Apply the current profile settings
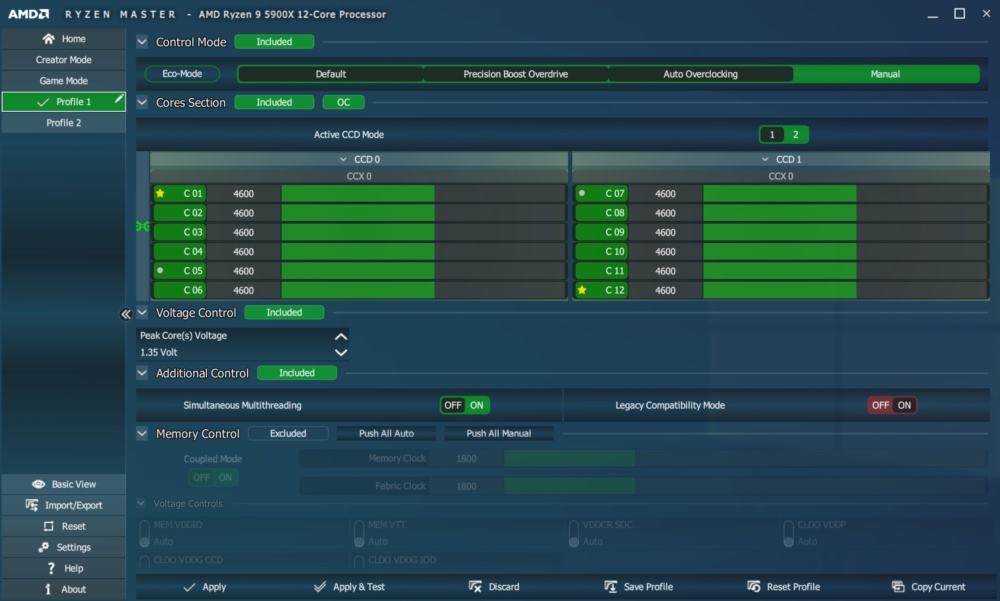 click(205, 587)
